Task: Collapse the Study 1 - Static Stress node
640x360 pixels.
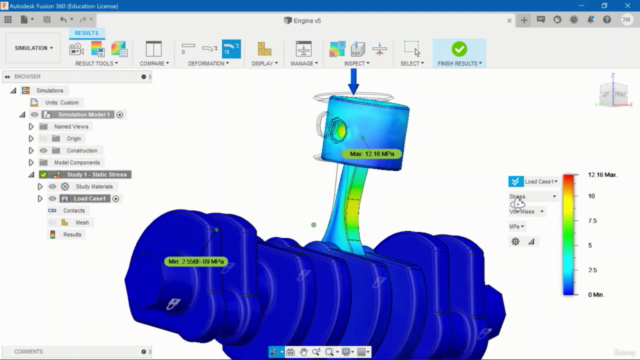Action: 31,175
